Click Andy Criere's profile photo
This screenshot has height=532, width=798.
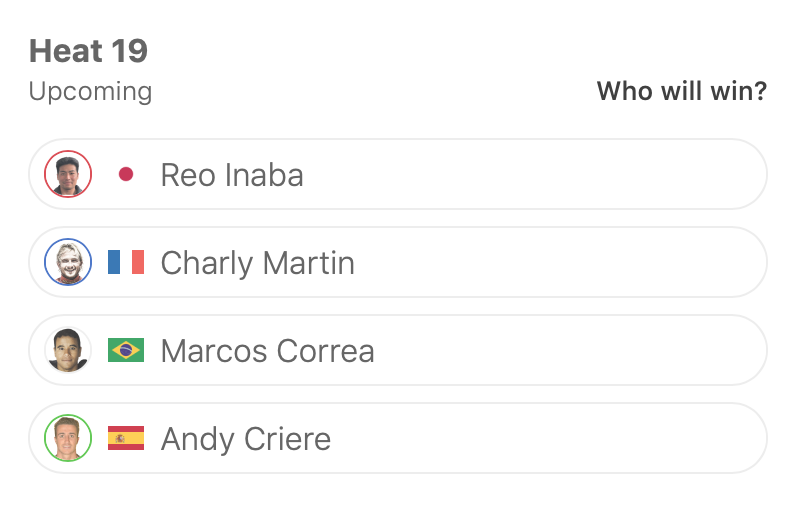(x=68, y=438)
